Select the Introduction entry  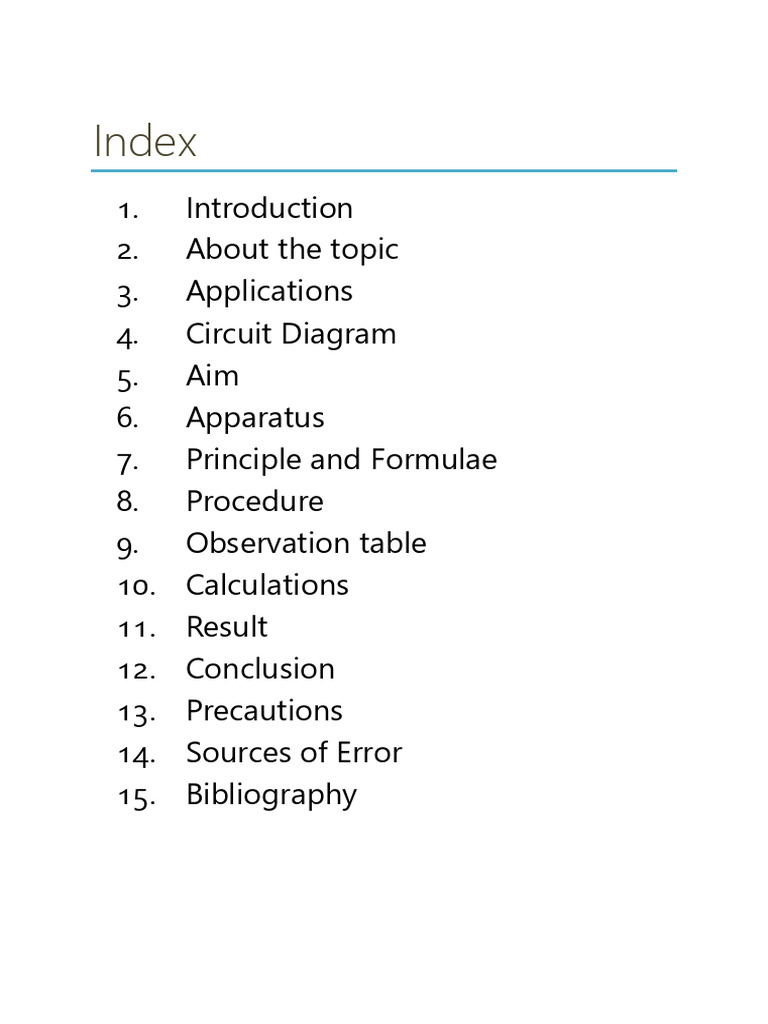(x=269, y=208)
